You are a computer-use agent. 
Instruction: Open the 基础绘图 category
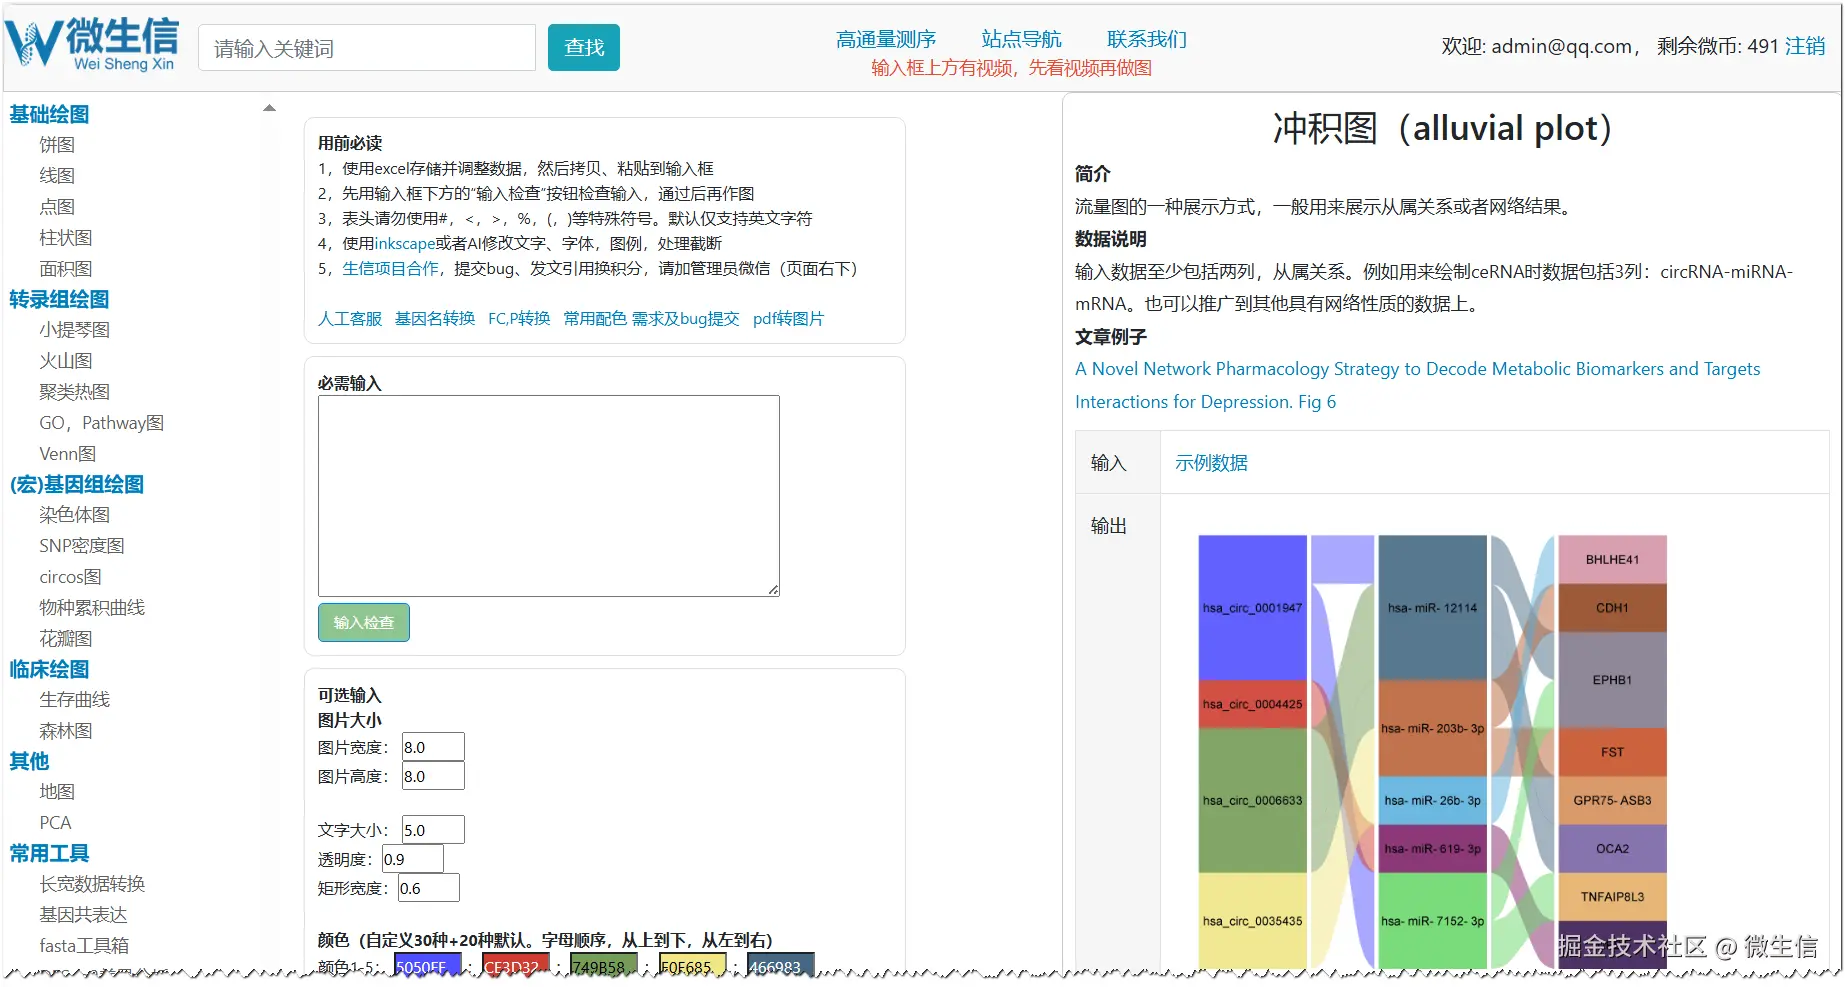(49, 114)
